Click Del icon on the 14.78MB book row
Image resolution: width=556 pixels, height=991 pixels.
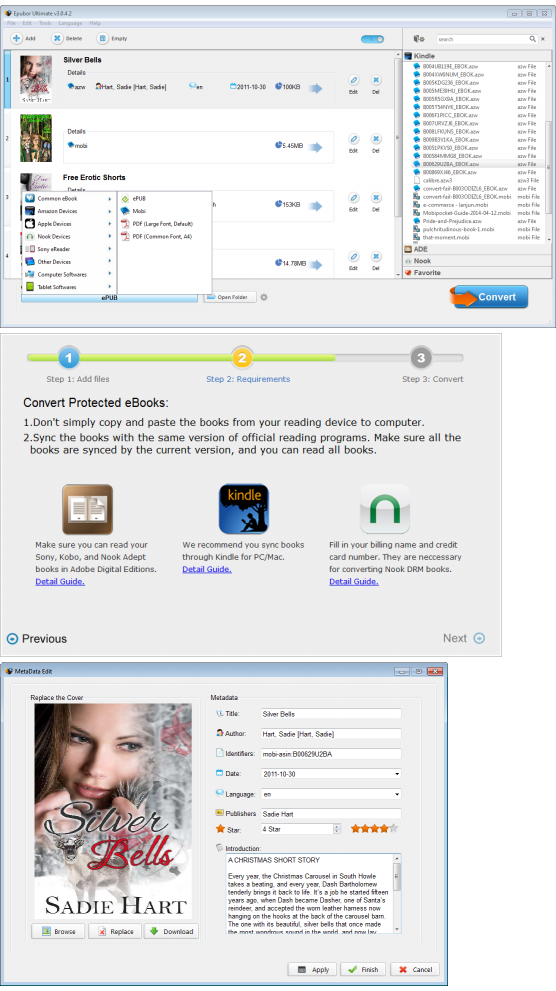[376, 257]
